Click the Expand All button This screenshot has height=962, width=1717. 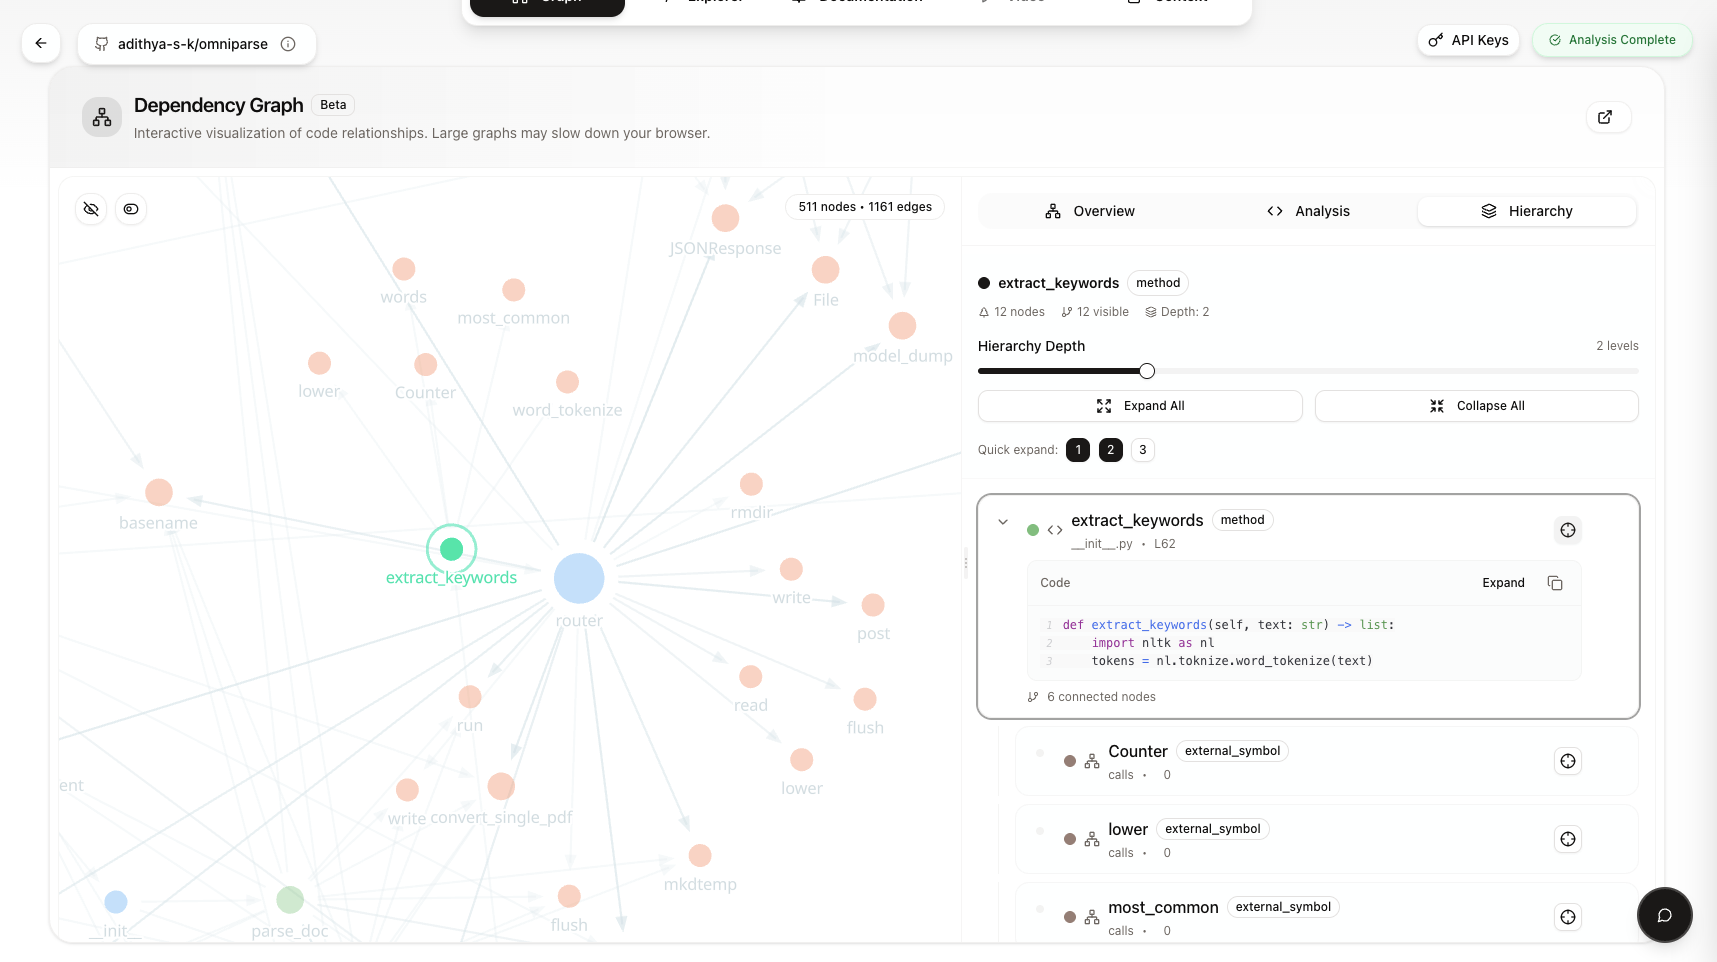click(x=1140, y=406)
